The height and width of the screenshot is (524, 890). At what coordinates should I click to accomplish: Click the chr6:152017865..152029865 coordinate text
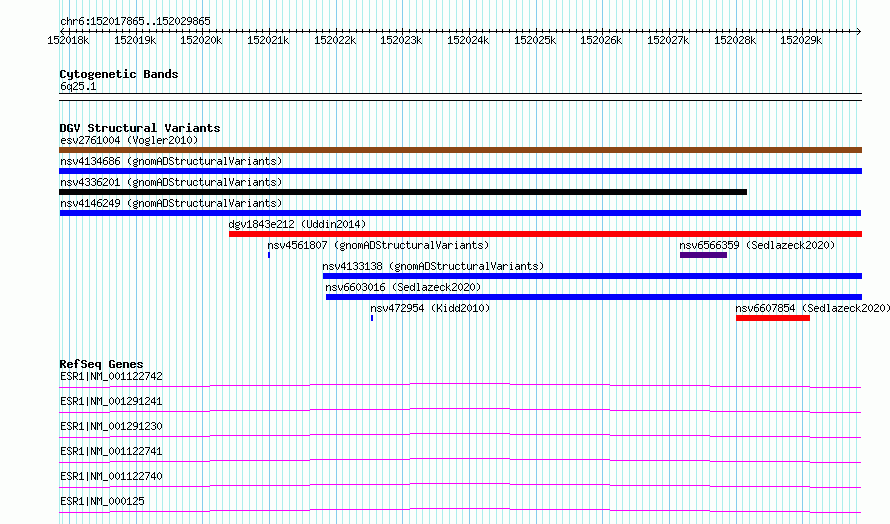[x=135, y=21]
